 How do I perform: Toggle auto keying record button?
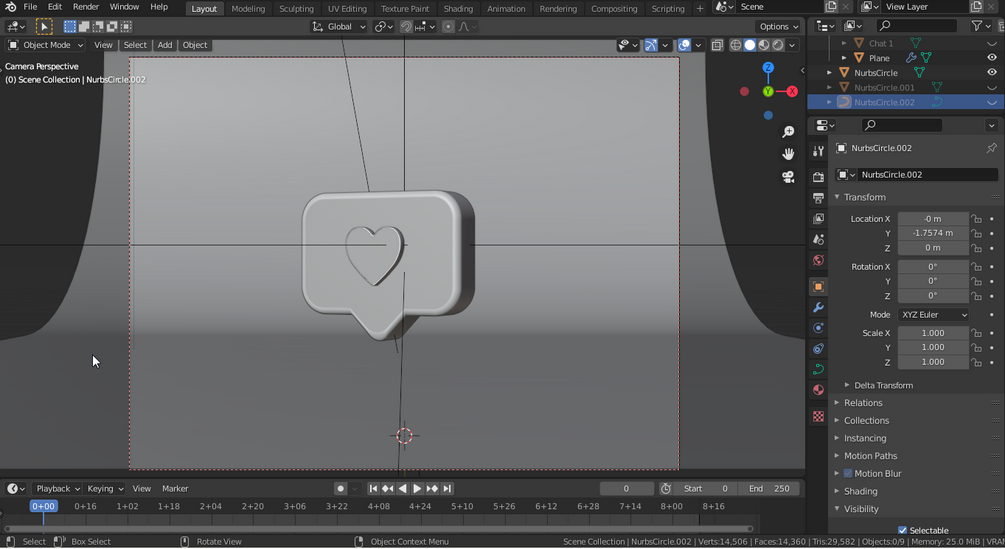(x=340, y=489)
